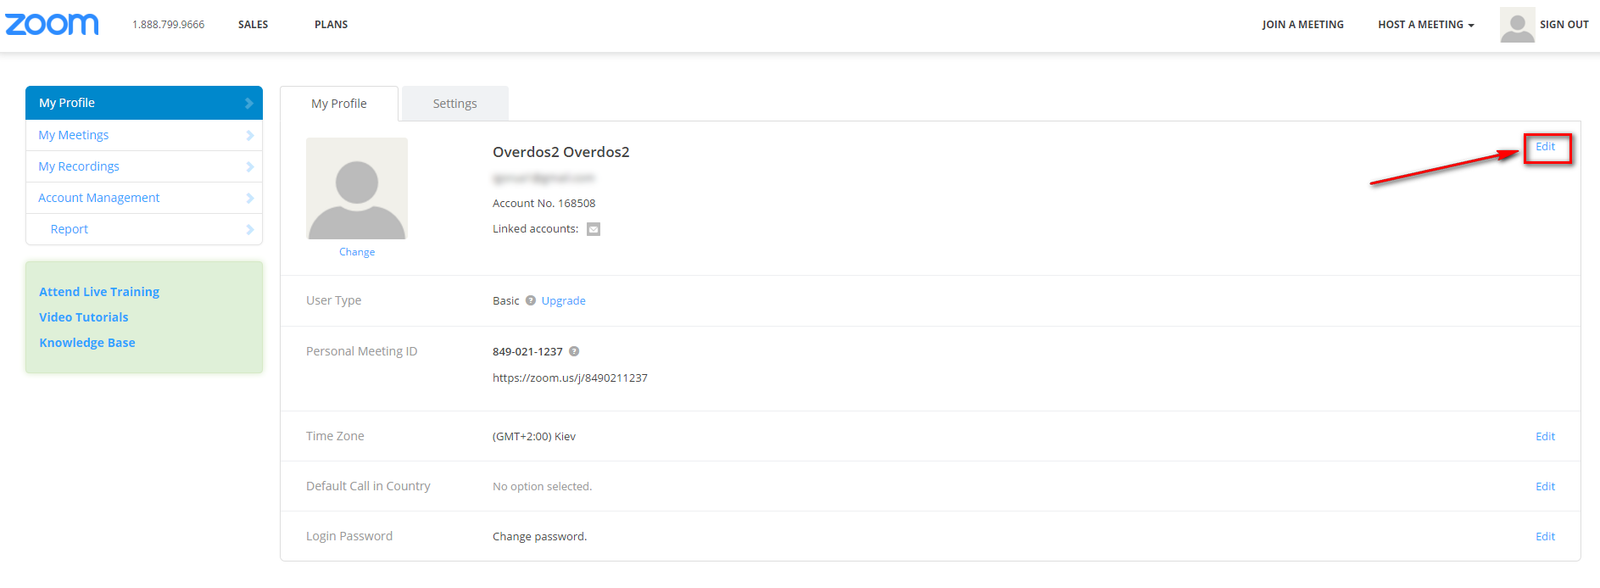Open the Join a Meeting link

point(1303,25)
